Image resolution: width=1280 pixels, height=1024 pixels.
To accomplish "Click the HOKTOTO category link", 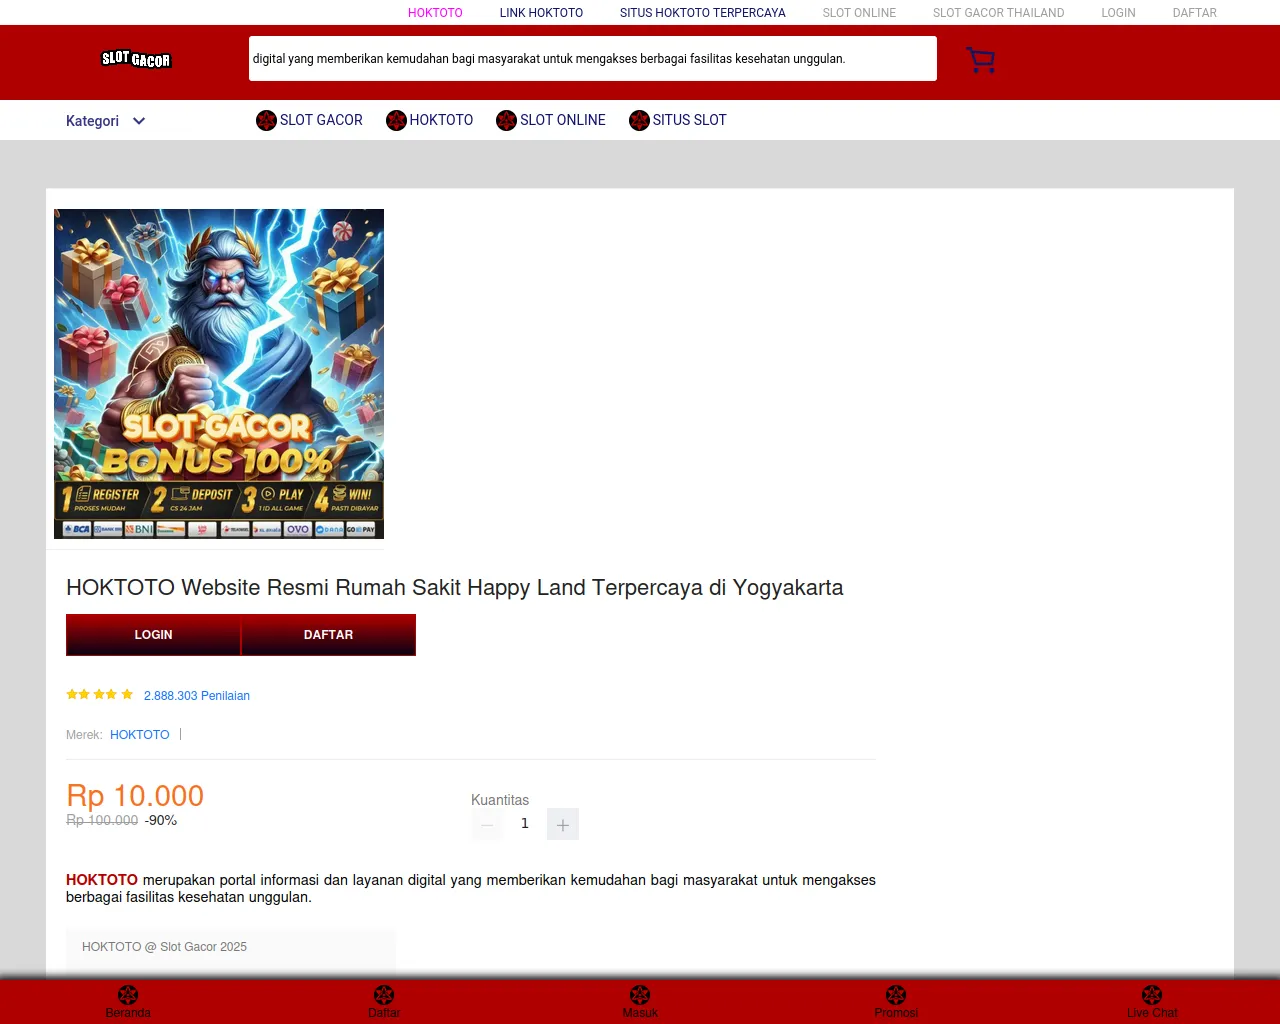I will (441, 120).
